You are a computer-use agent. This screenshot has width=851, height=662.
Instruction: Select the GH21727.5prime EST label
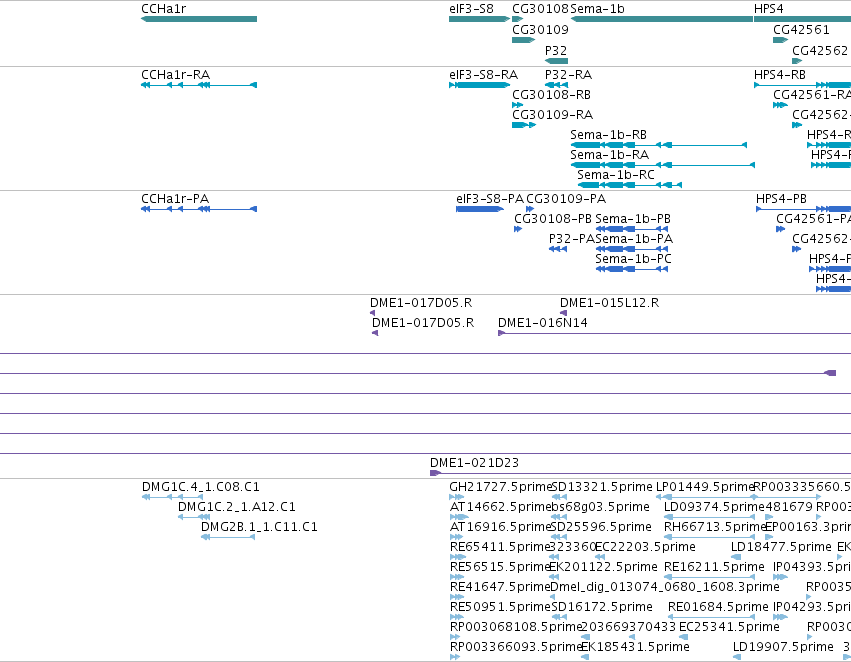tap(500, 487)
